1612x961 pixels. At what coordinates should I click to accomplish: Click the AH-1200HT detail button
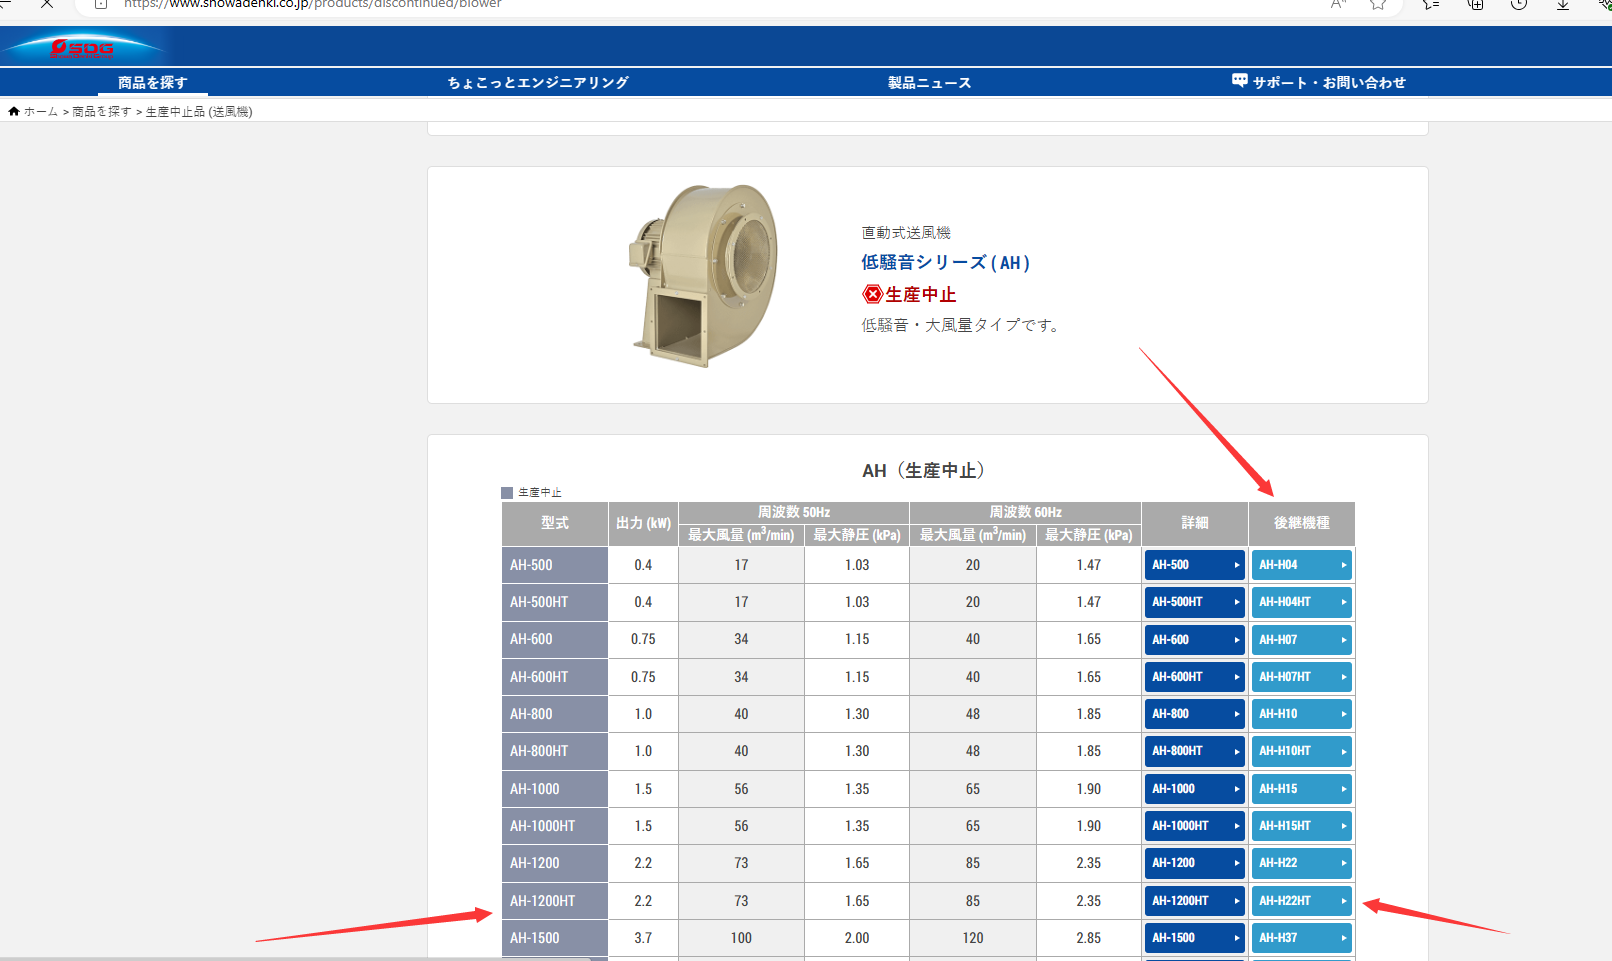pos(1194,900)
